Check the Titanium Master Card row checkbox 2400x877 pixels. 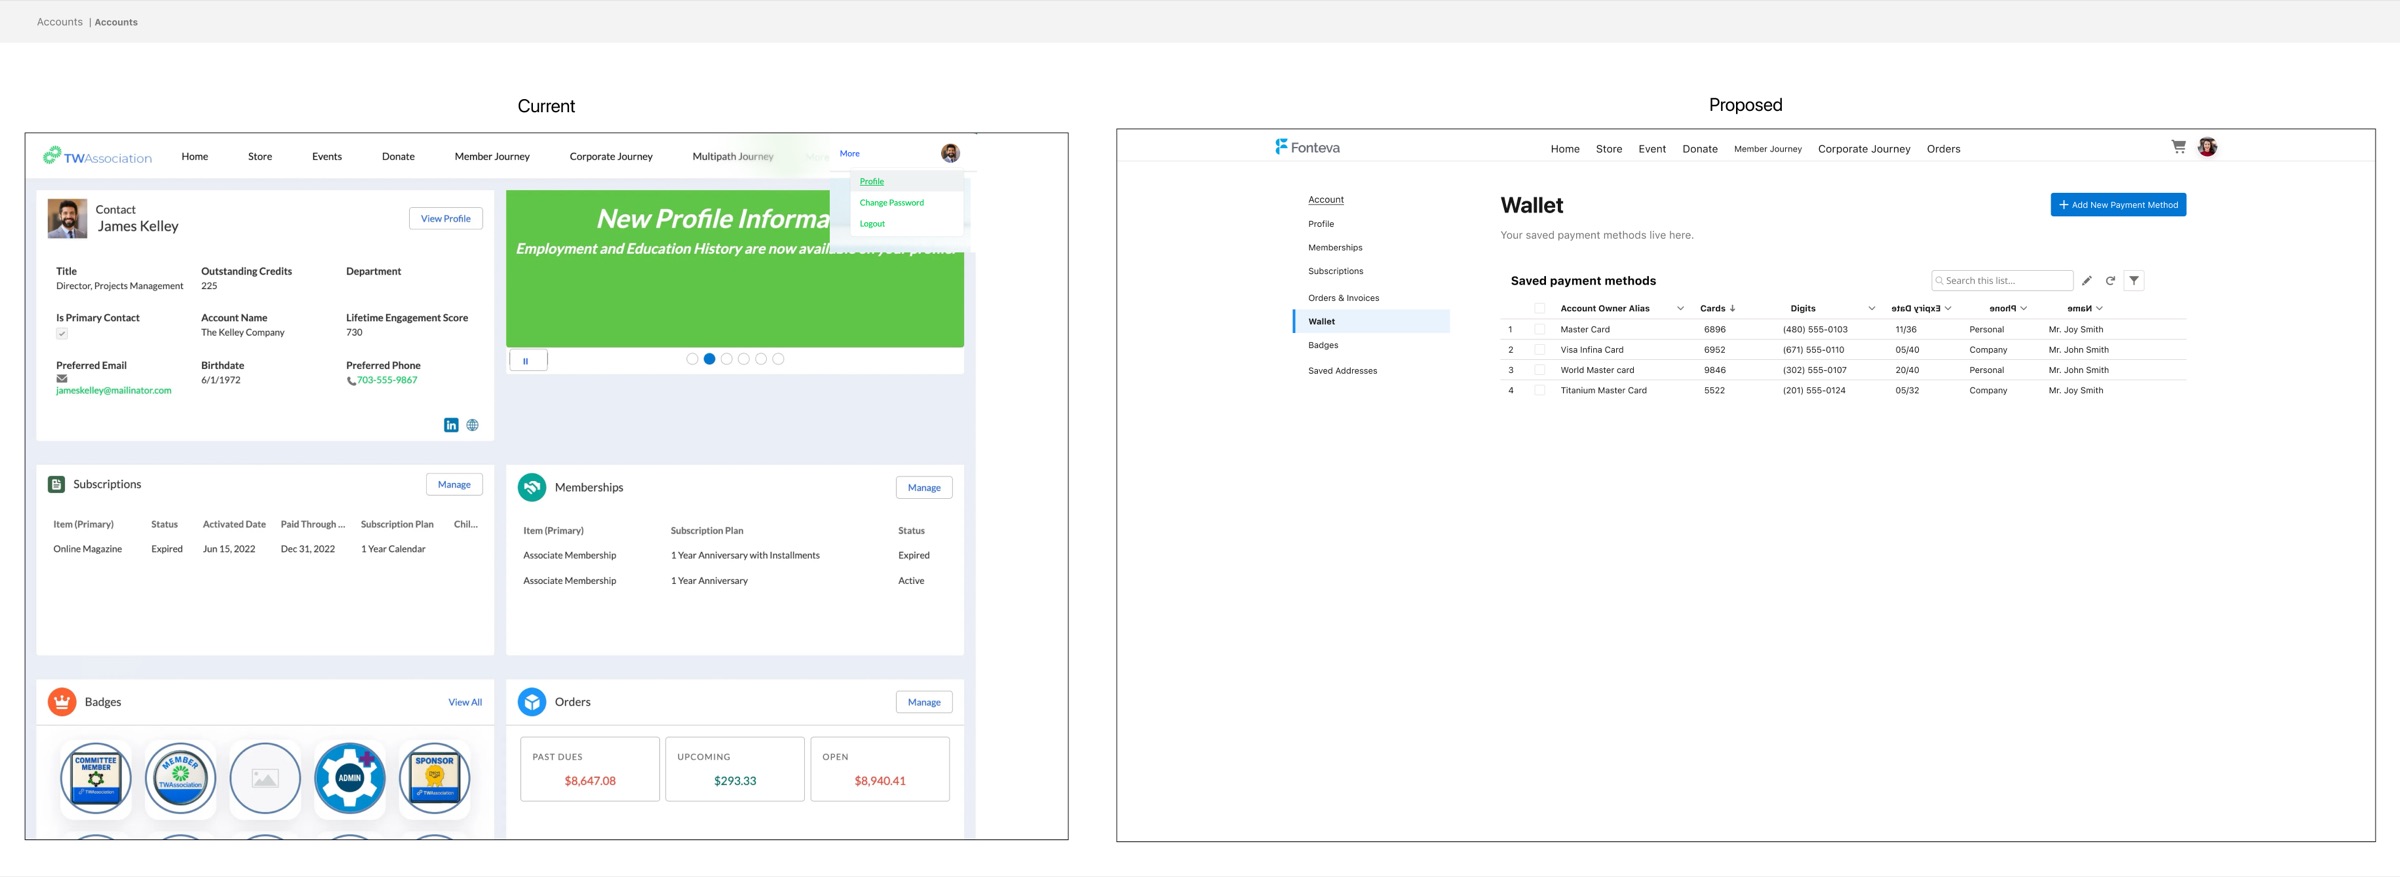tap(1540, 391)
